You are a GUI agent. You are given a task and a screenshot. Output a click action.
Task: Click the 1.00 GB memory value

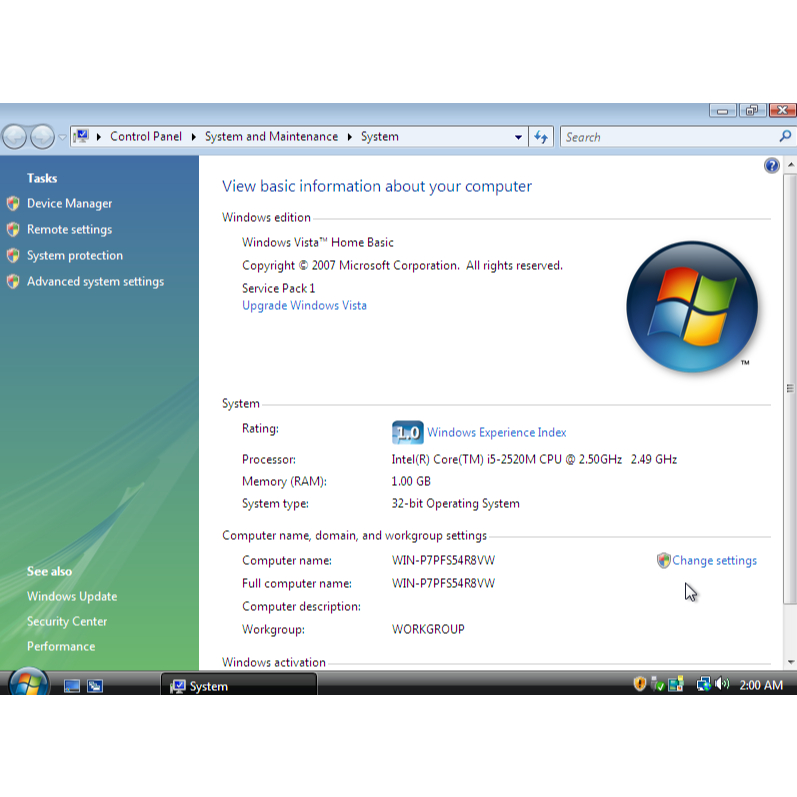pos(411,481)
